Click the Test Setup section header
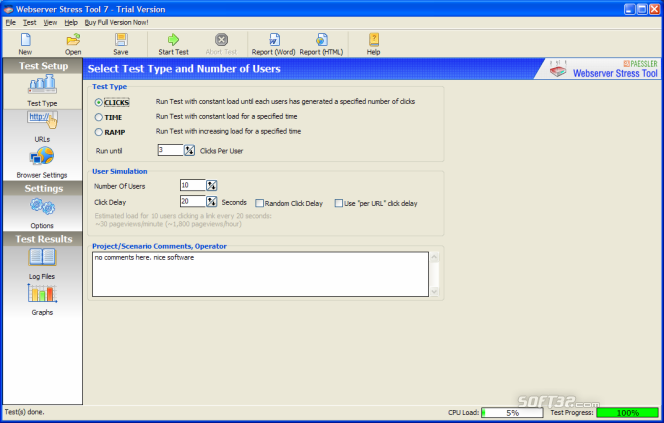This screenshot has width=664, height=423. click(43, 66)
